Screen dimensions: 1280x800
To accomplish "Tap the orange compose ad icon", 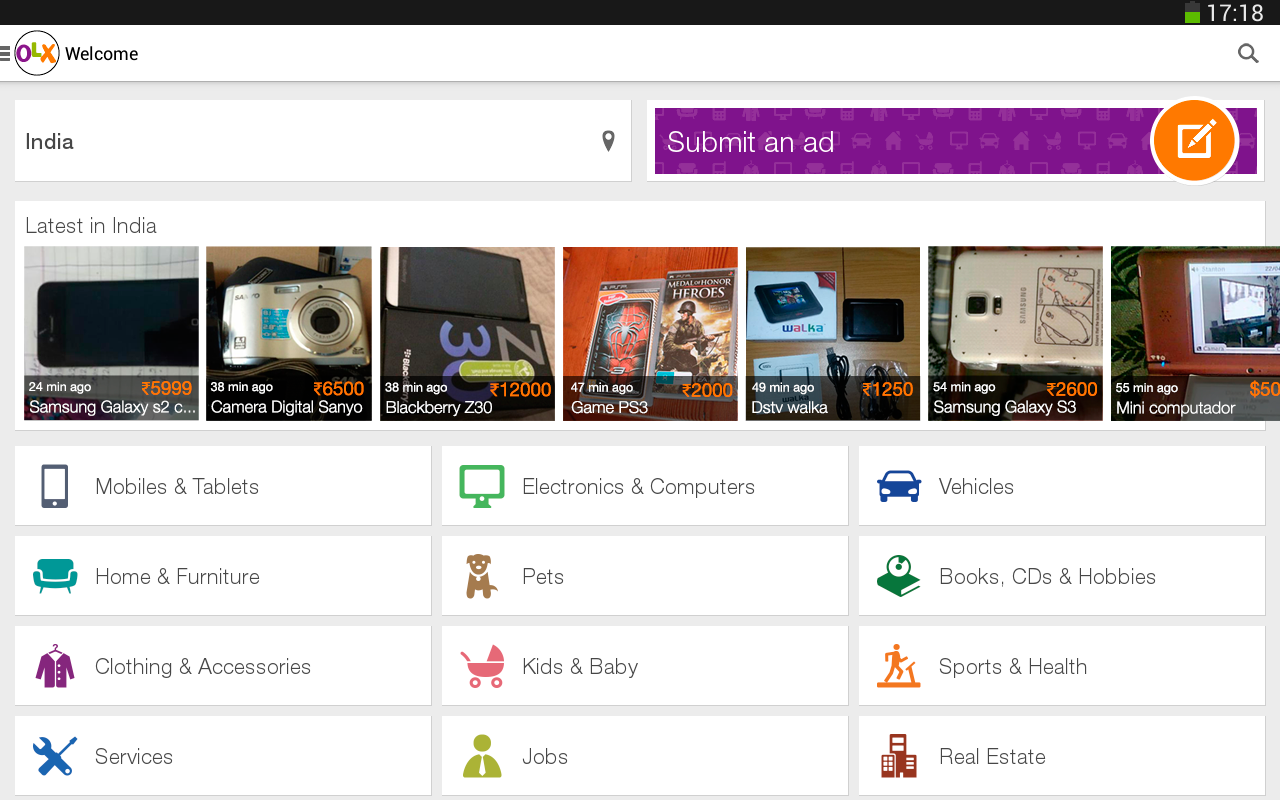I will tap(1195, 141).
